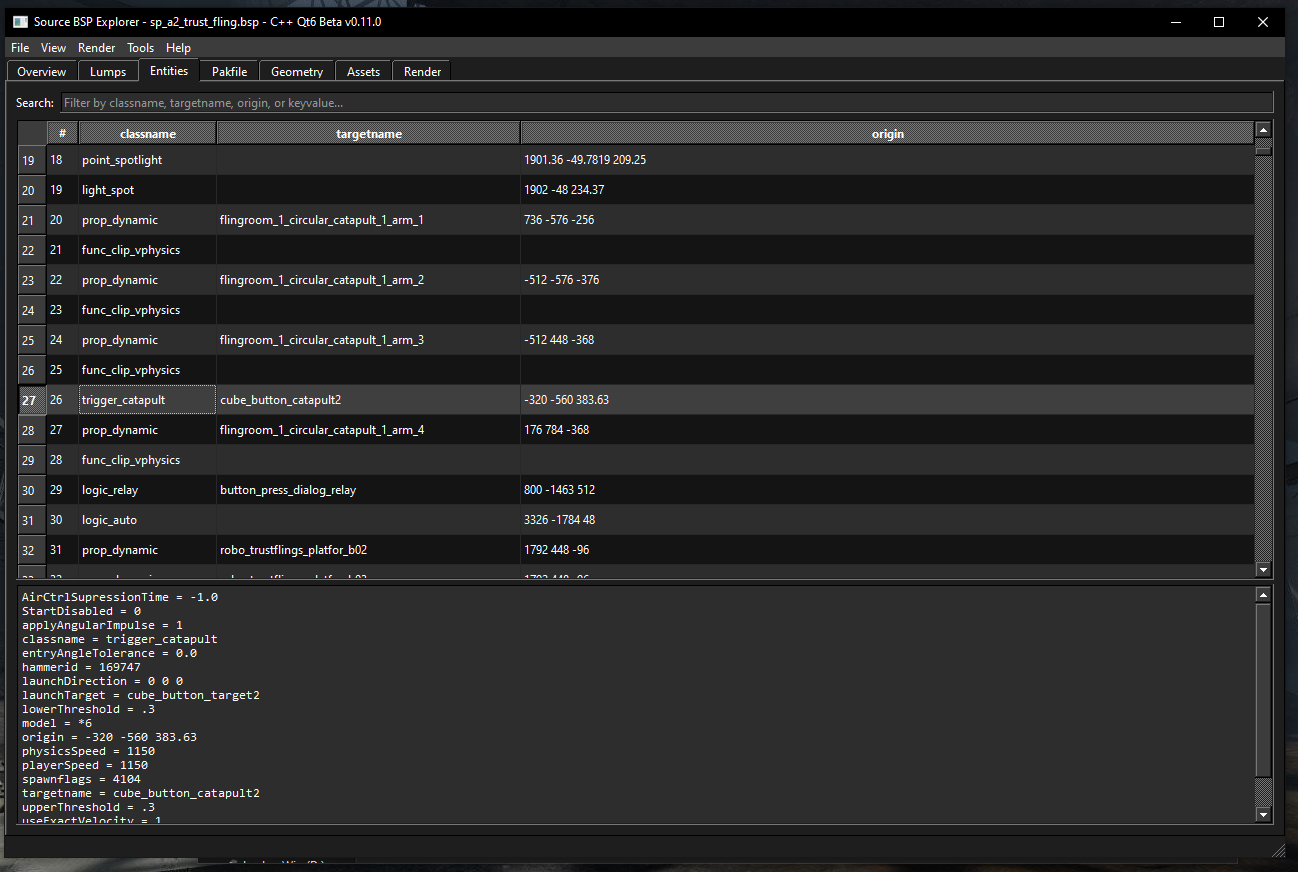The width and height of the screenshot is (1298, 872).
Task: Select the logic_relay classname cell
Action: click(x=148, y=490)
